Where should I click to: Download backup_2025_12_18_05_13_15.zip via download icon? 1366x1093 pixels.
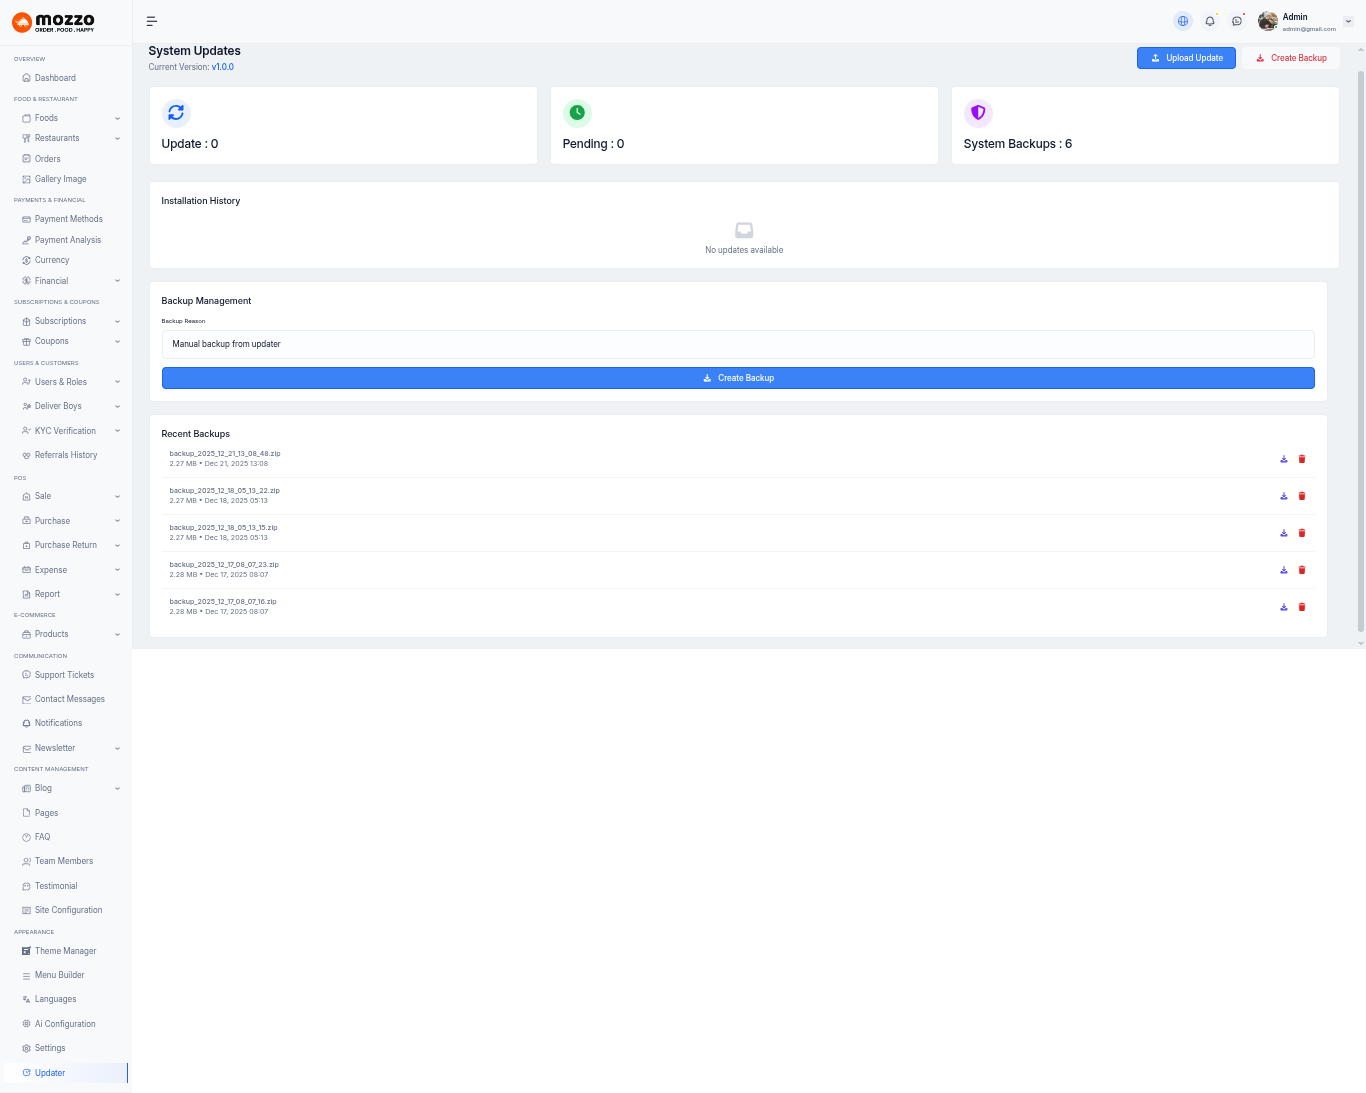(x=1284, y=533)
